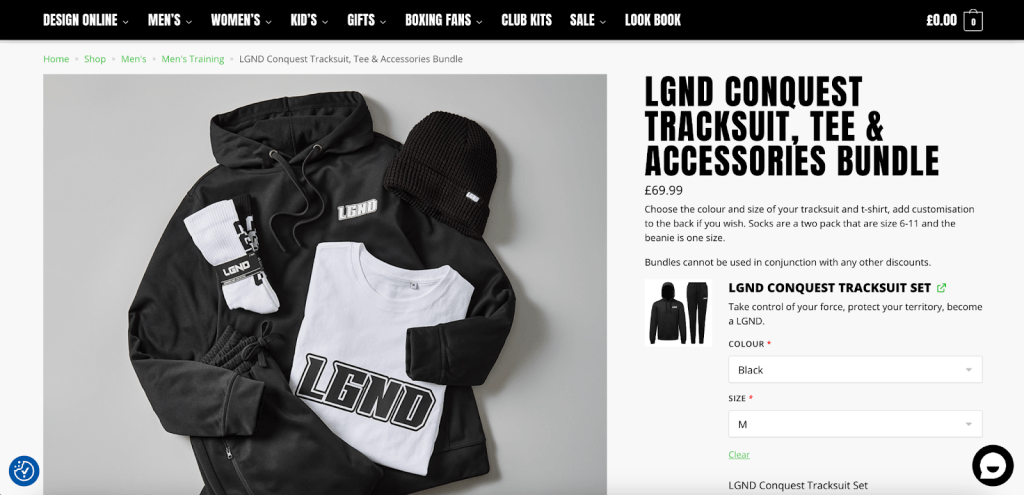
Task: Click the tracksuit set thumbnail image
Action: (x=678, y=313)
